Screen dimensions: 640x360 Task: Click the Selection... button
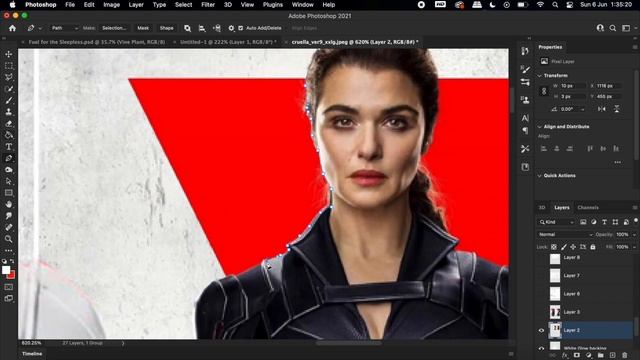click(x=114, y=28)
